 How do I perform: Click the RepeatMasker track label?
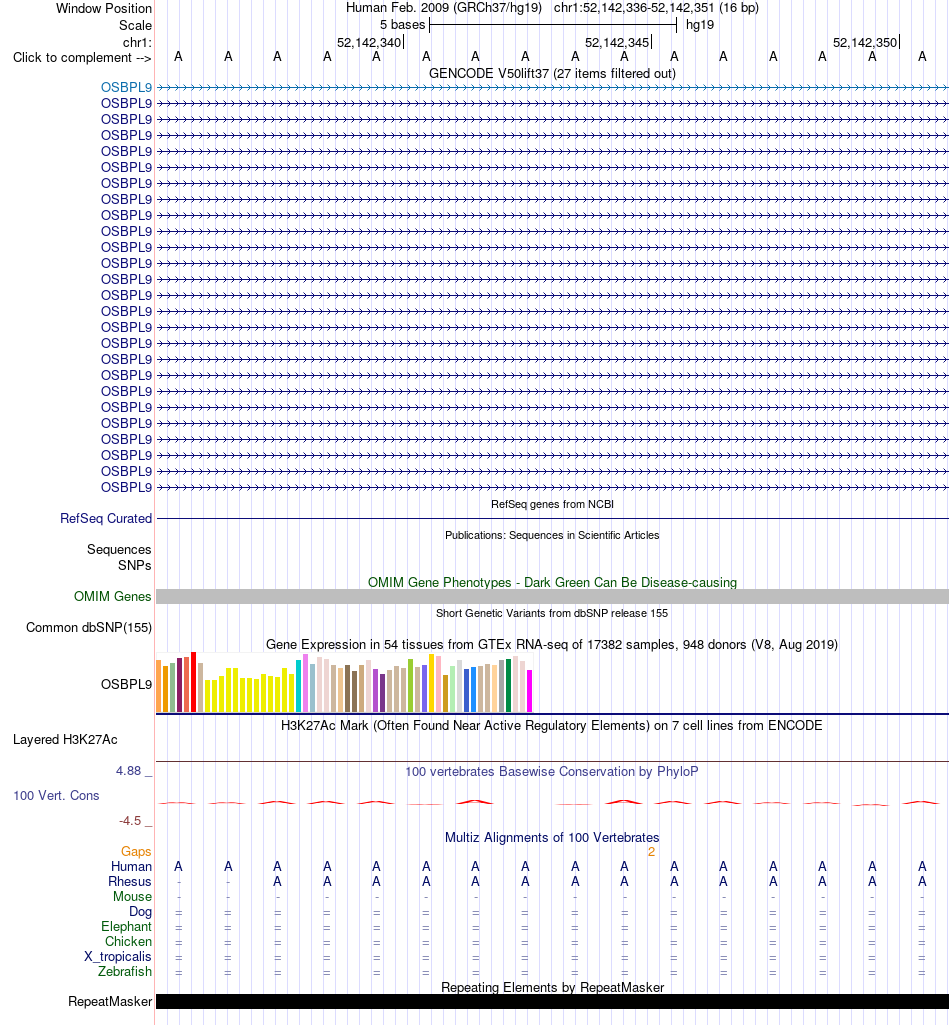pyautogui.click(x=110, y=1001)
